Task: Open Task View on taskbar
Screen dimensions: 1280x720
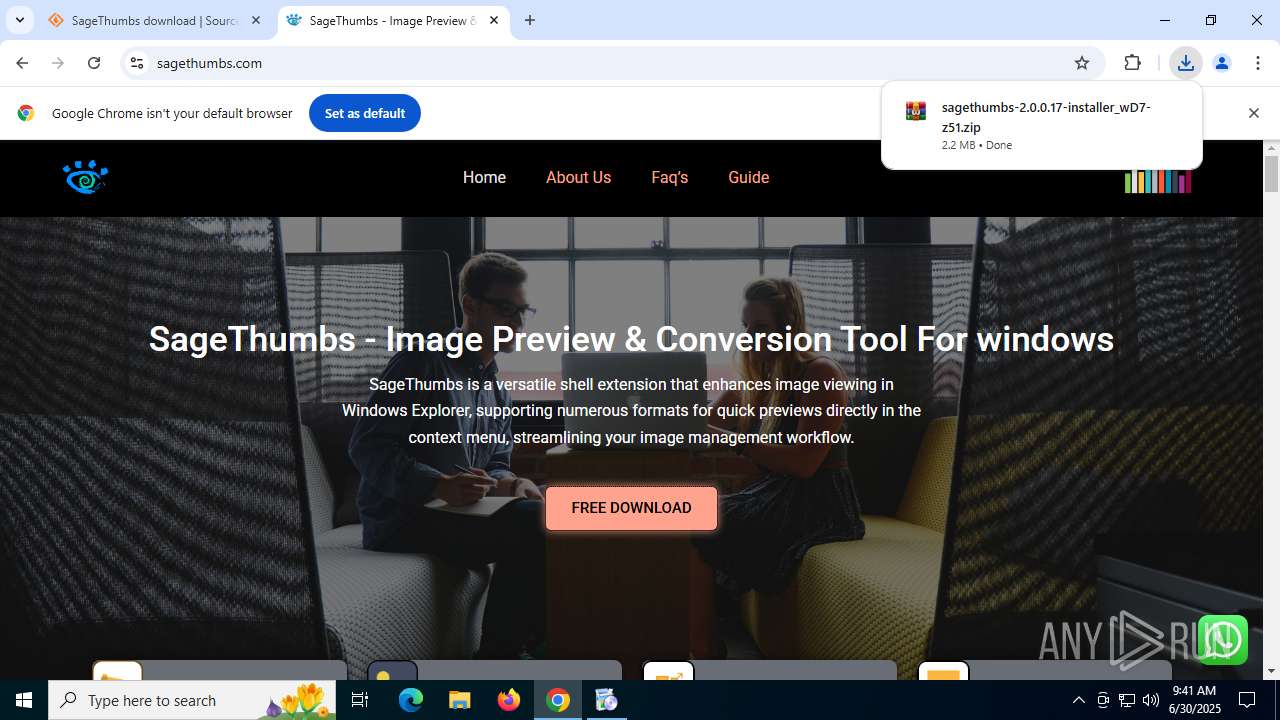Action: coord(360,700)
